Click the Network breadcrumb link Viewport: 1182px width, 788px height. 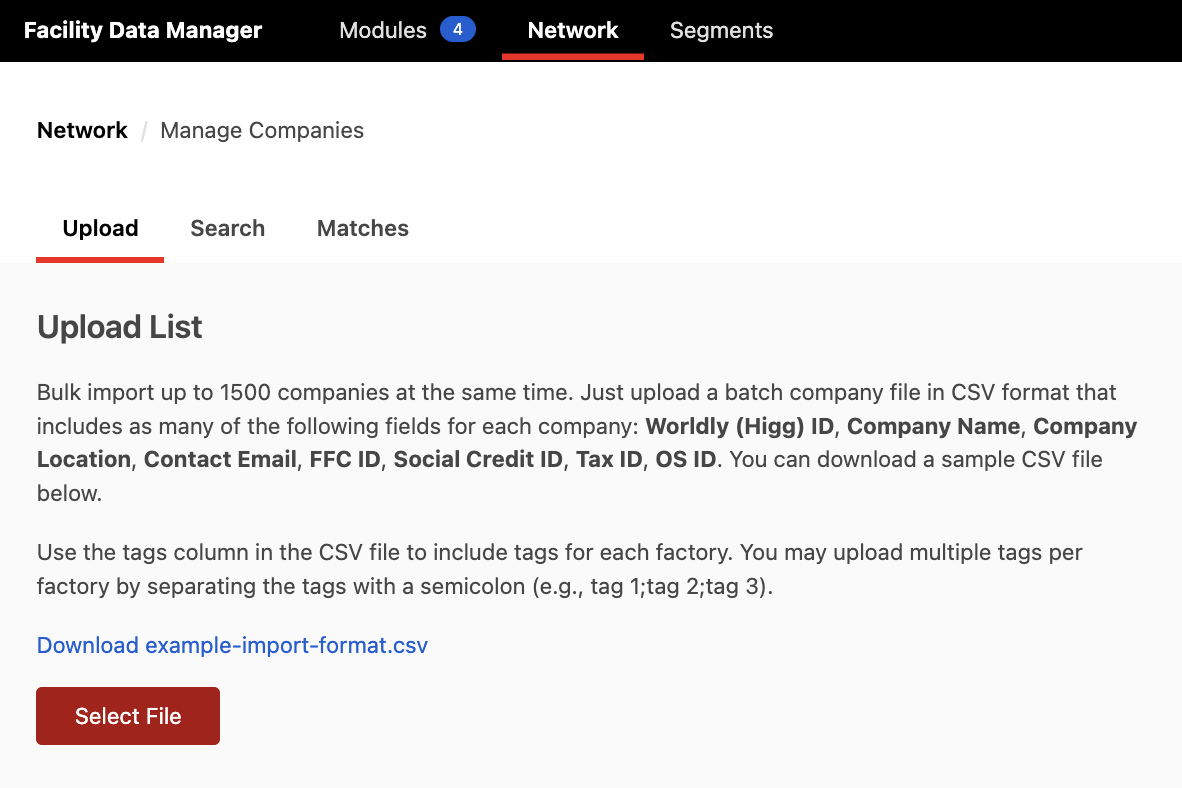pos(82,130)
